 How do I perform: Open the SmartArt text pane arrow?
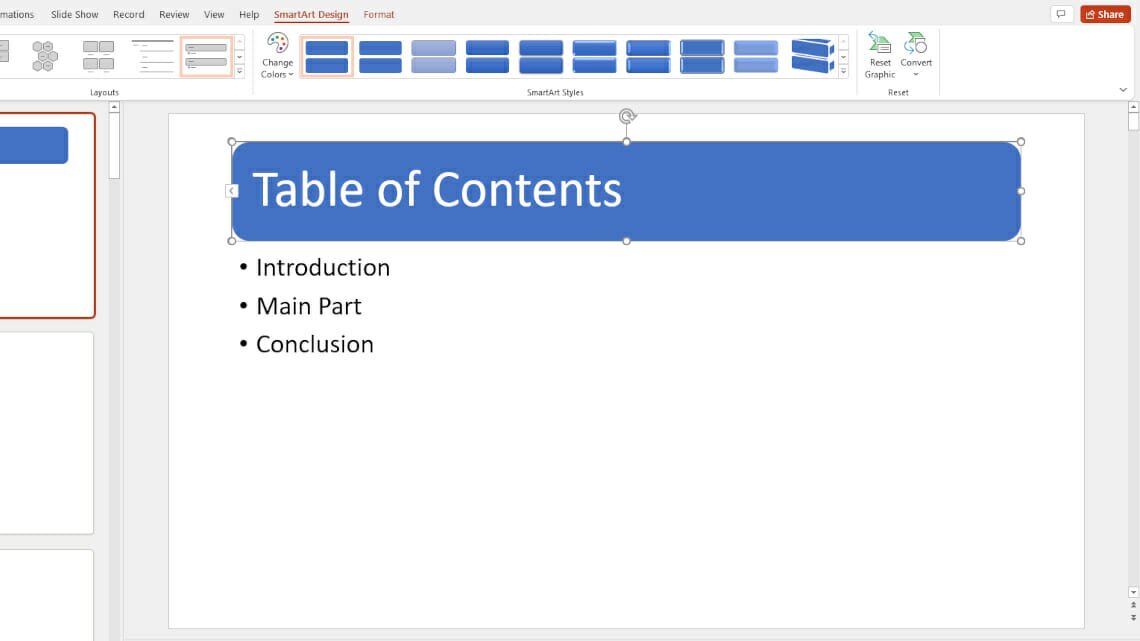pos(232,191)
